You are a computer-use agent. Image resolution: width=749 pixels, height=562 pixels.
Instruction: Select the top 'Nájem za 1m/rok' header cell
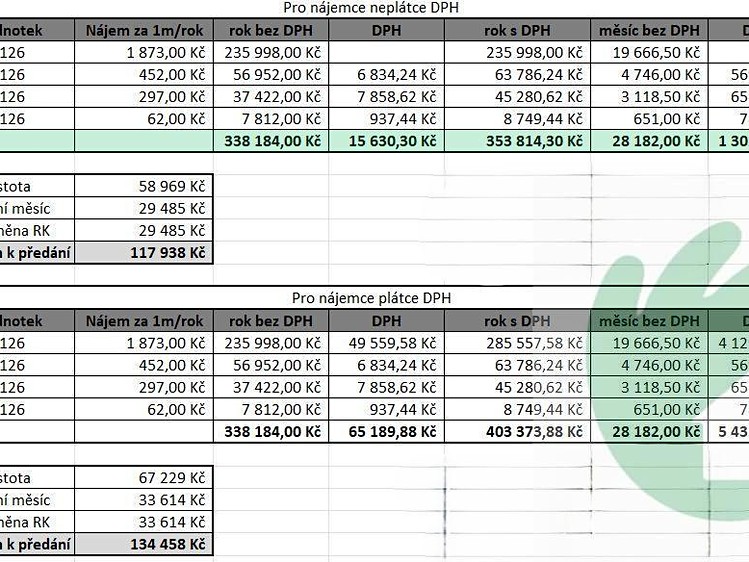click(144, 30)
